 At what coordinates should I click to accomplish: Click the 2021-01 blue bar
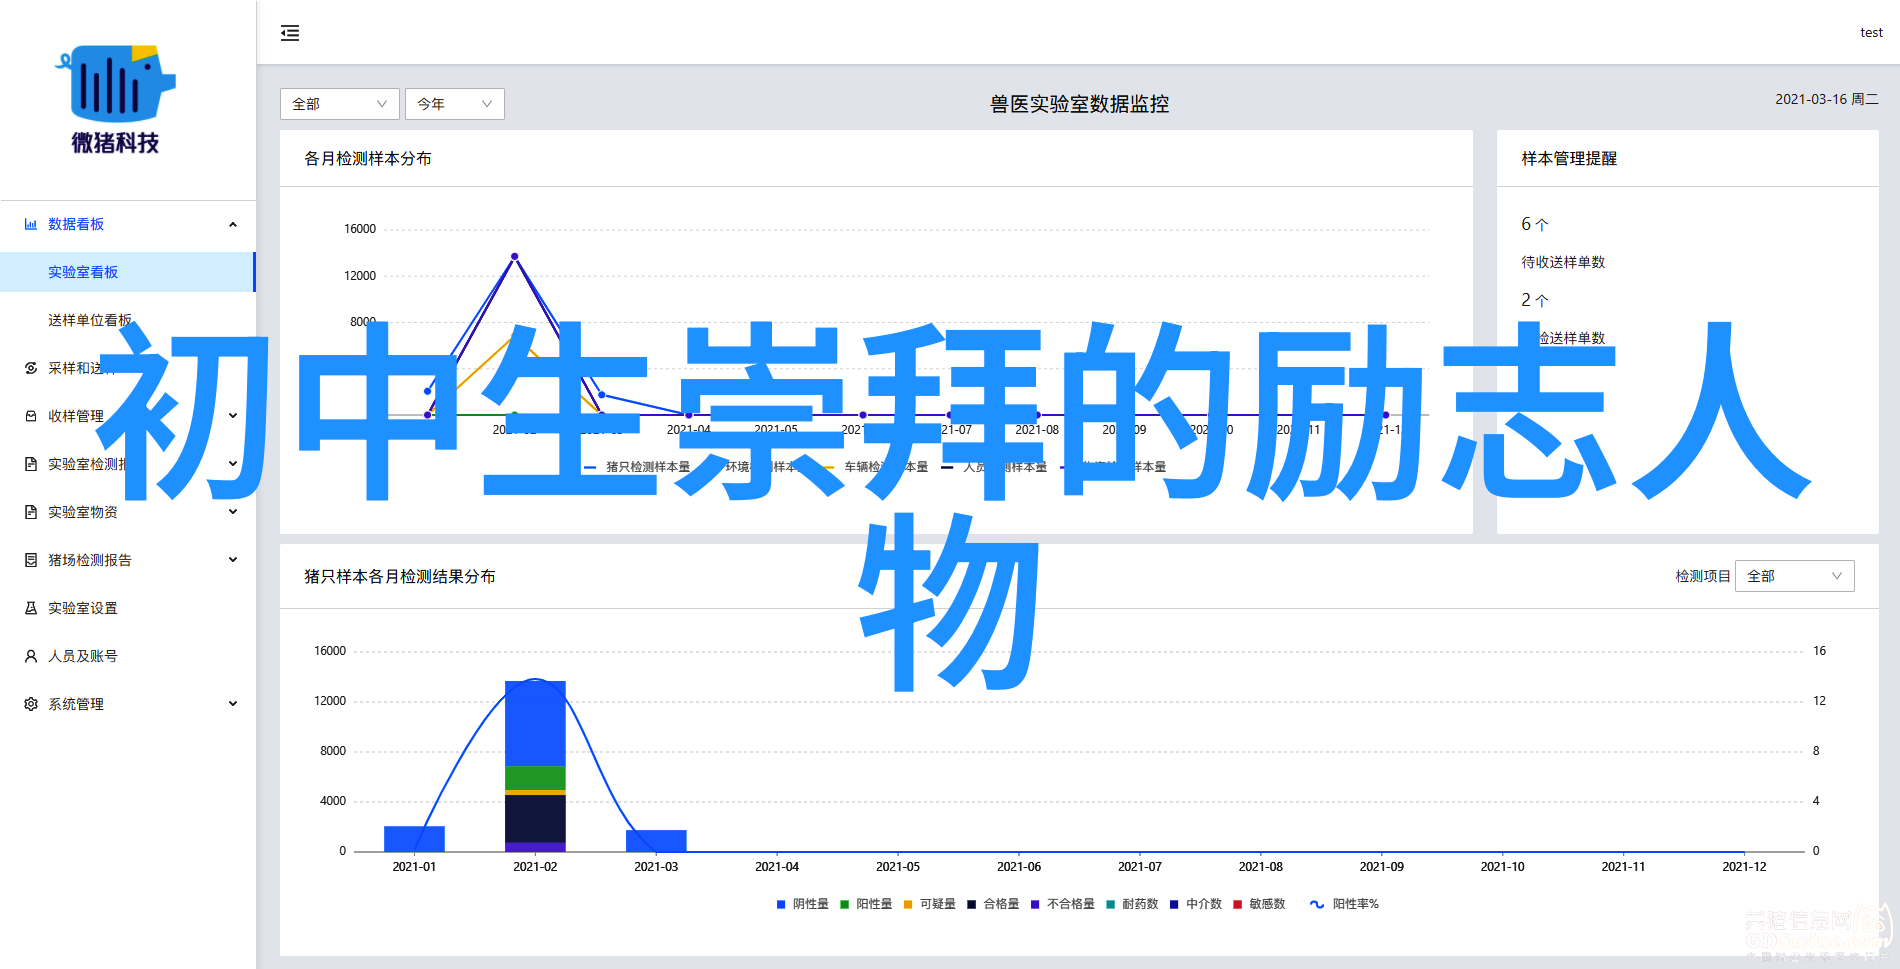(x=414, y=838)
